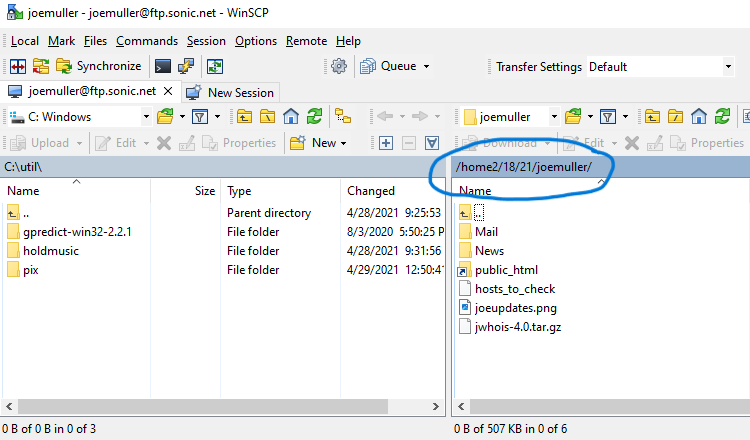Select the remote public_html link
The image size is (750, 440).
pyautogui.click(x=498, y=270)
